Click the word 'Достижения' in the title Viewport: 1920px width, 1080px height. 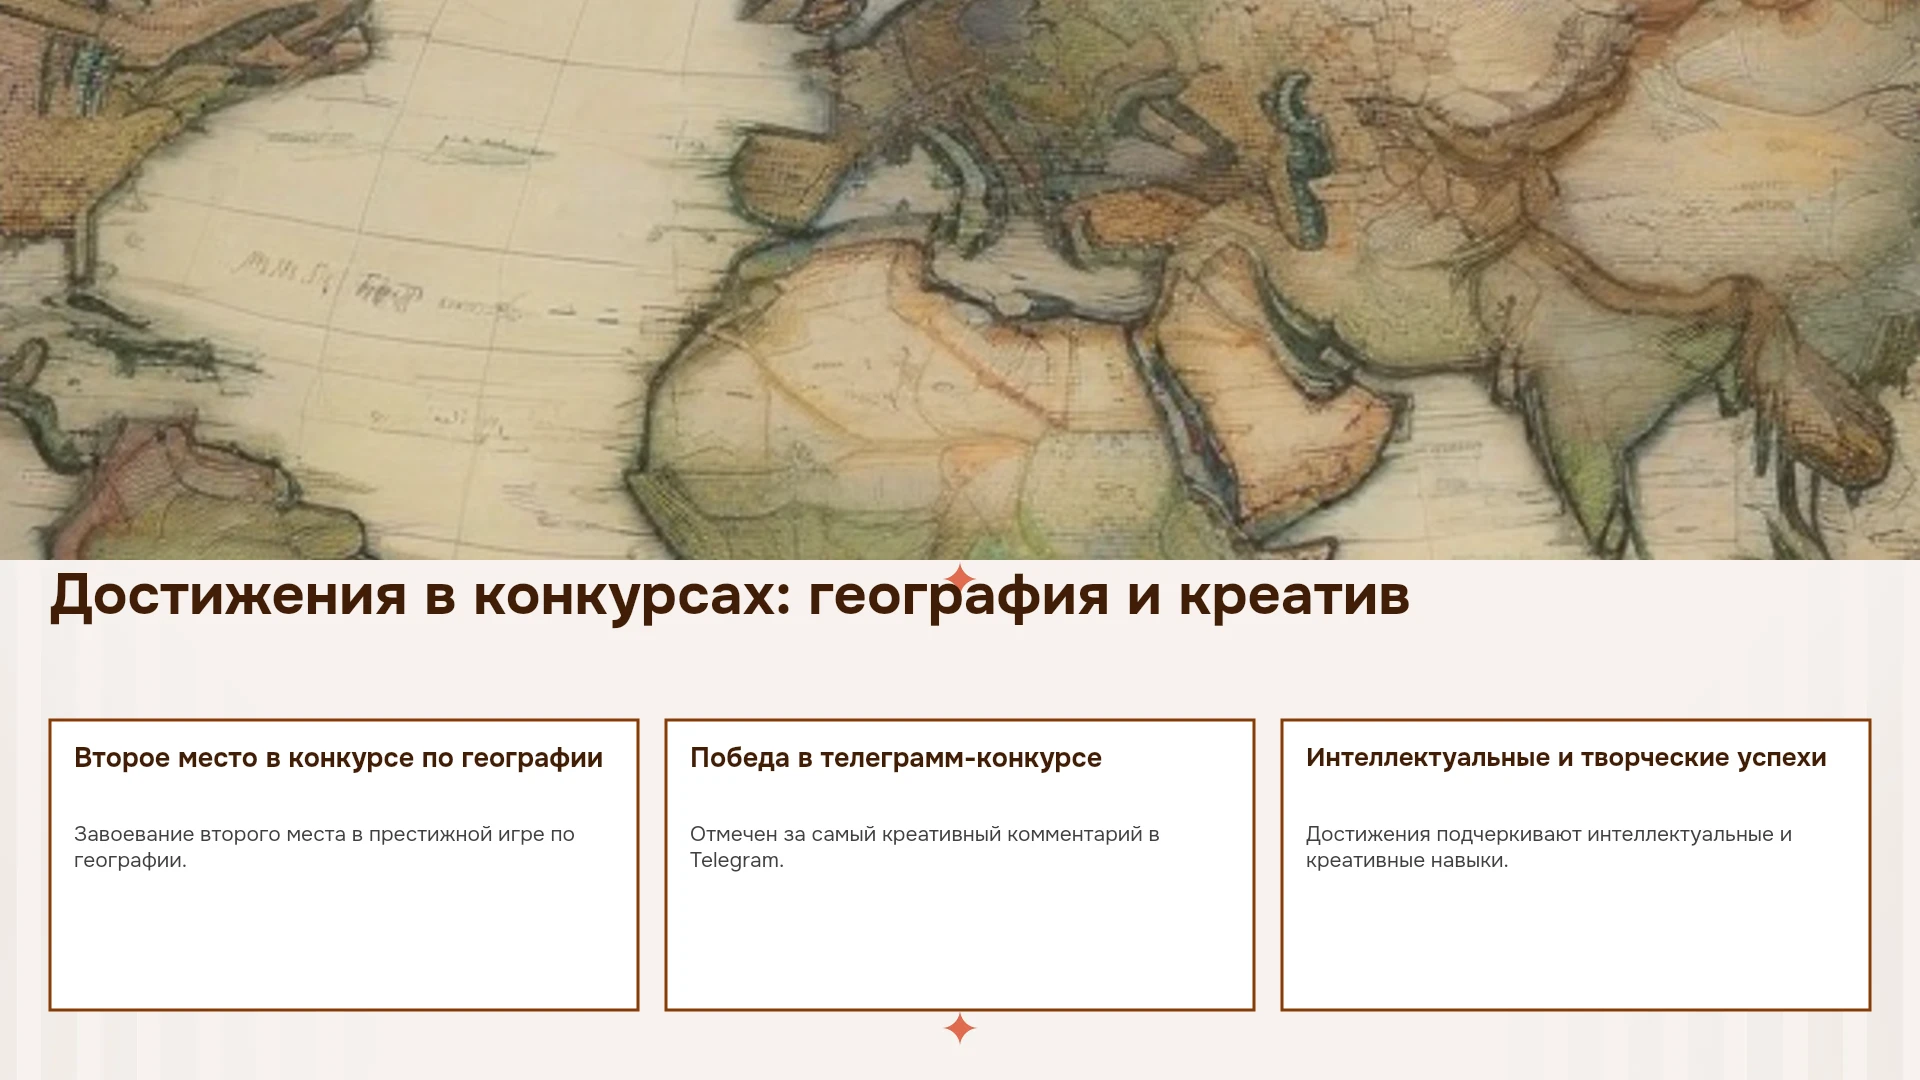pyautogui.click(x=228, y=596)
